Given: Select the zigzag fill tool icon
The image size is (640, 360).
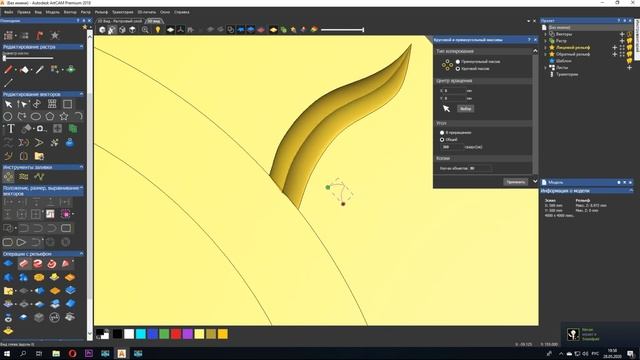Looking at the screenshot, I should pyautogui.click(x=39, y=177).
